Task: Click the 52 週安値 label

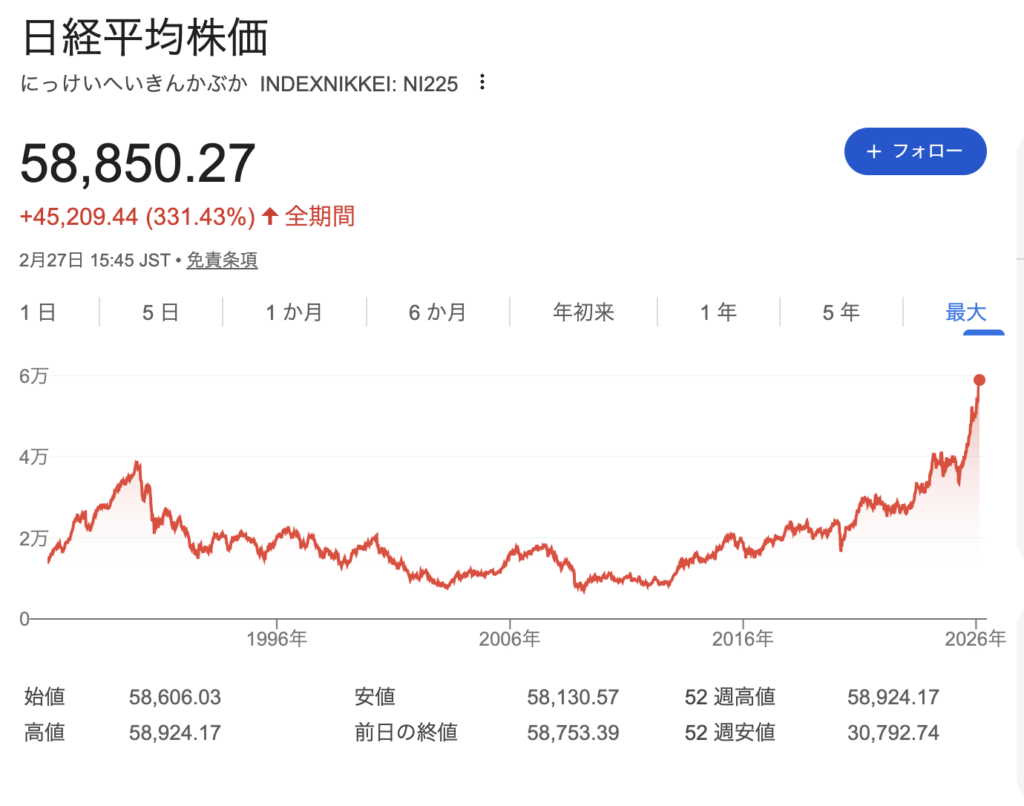Action: point(730,733)
